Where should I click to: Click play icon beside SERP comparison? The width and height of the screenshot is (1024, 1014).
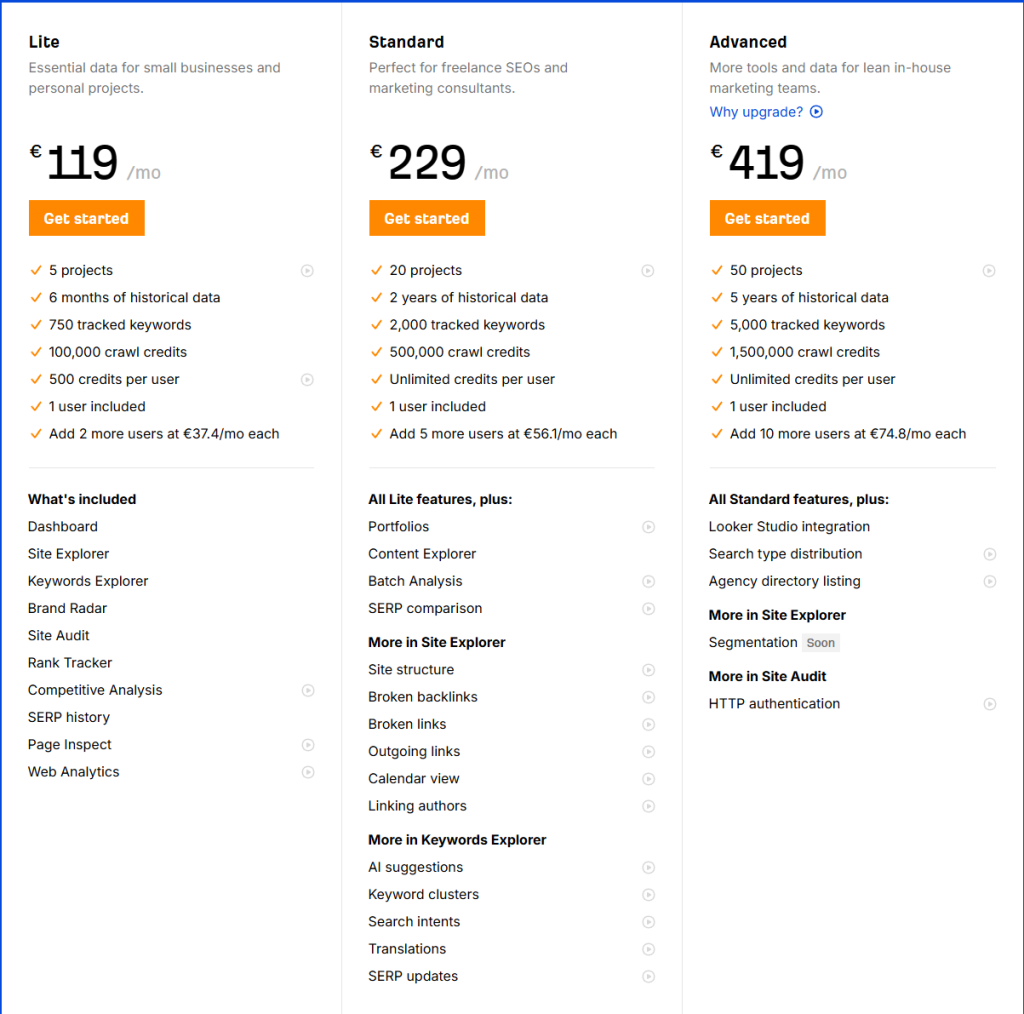coord(648,609)
